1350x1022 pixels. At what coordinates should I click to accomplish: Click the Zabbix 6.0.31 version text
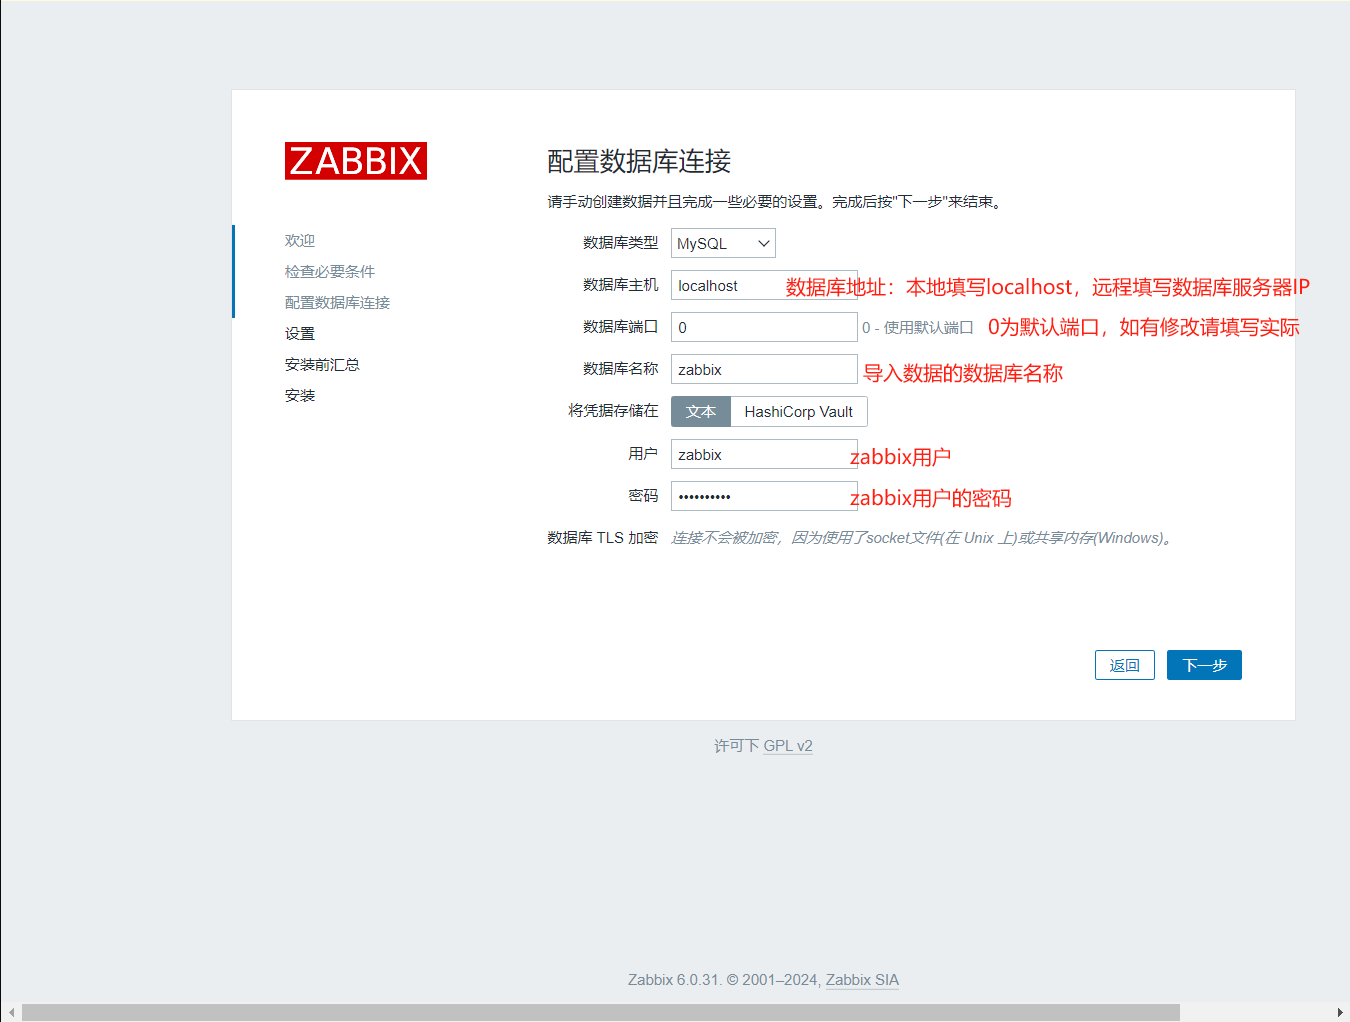[674, 980]
